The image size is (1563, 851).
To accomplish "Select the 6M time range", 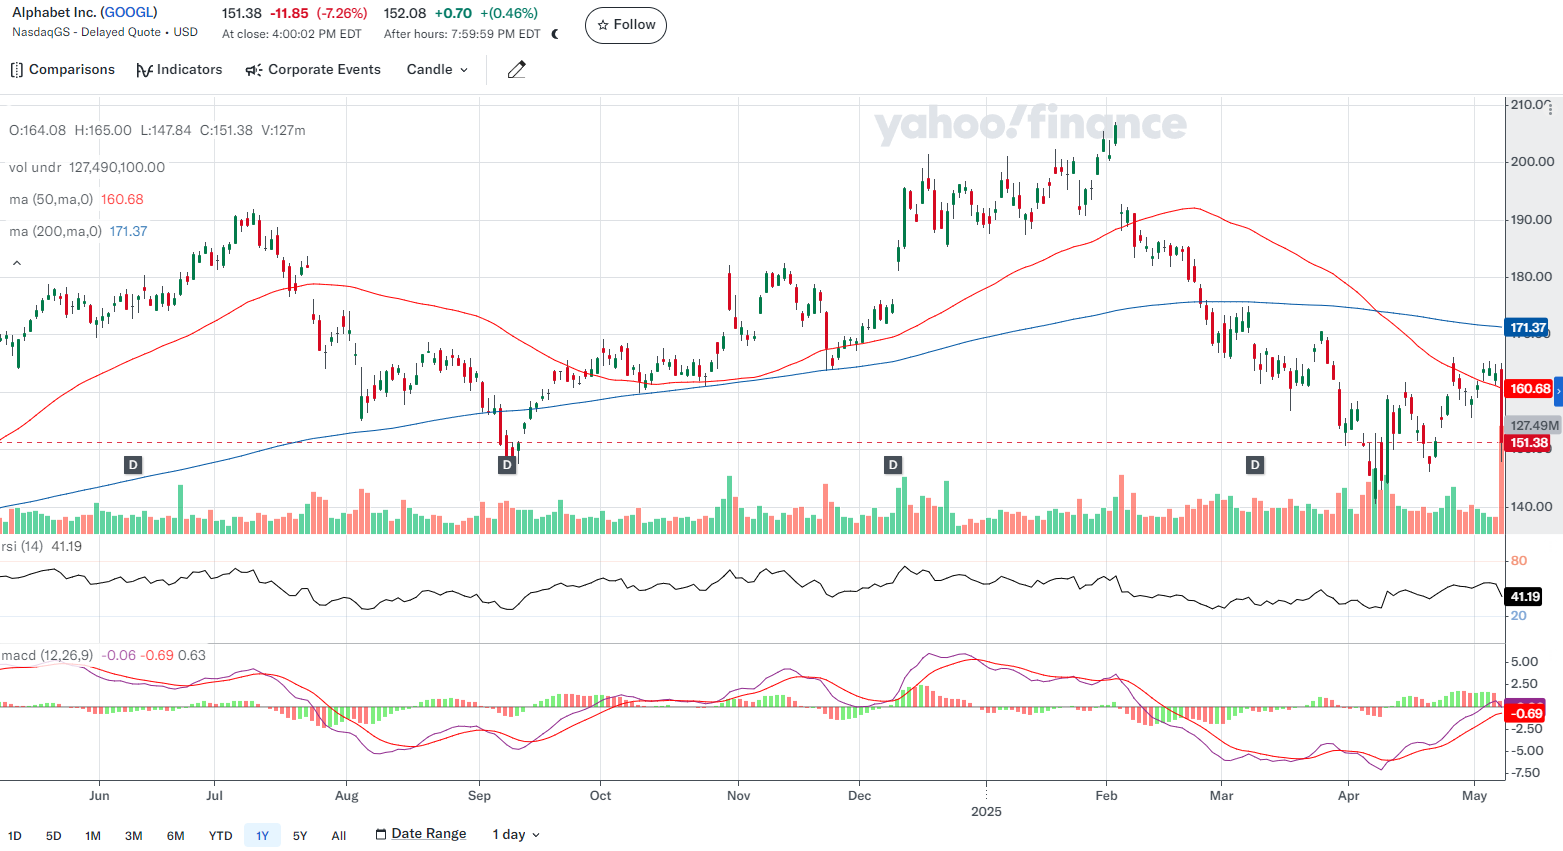I will (x=176, y=836).
